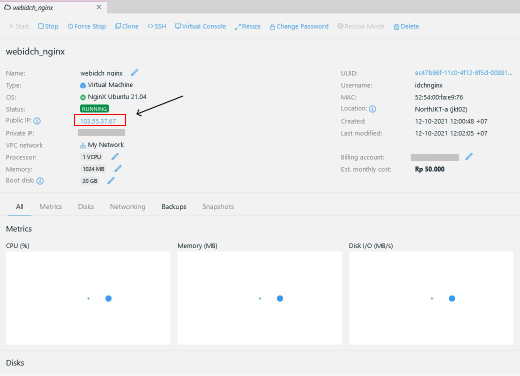Edit Processor vCPU pencil icon

(x=115, y=156)
